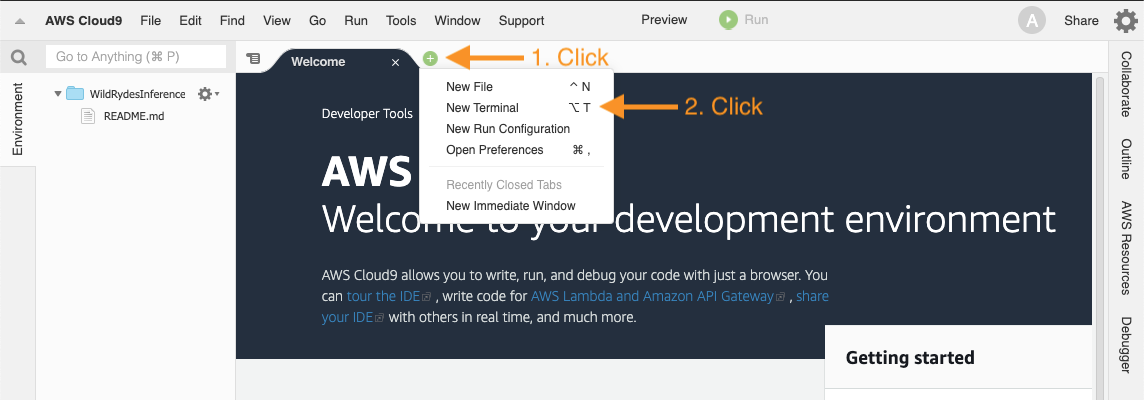Image resolution: width=1144 pixels, height=400 pixels.
Task: Open the tab list pane icon
Action: (253, 58)
